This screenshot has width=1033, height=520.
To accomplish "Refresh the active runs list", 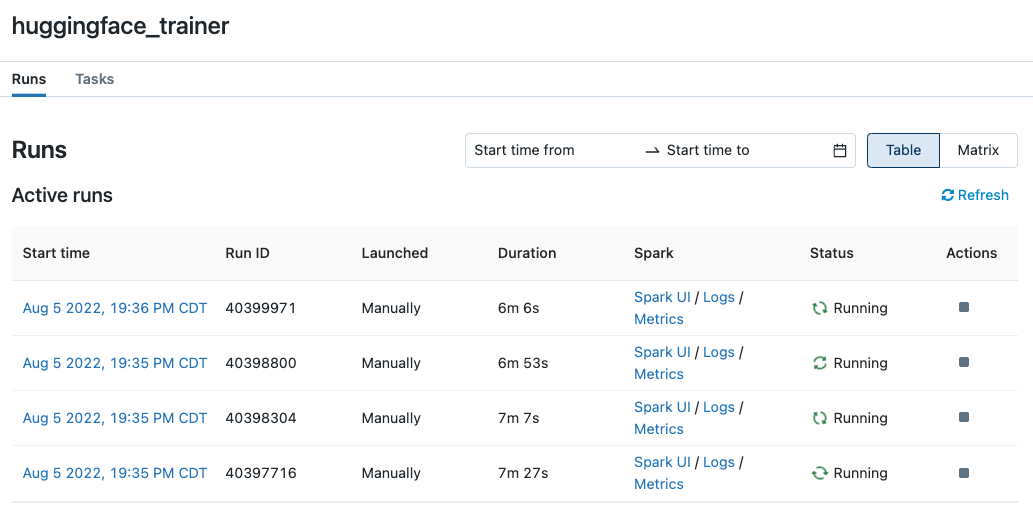I will click(975, 195).
